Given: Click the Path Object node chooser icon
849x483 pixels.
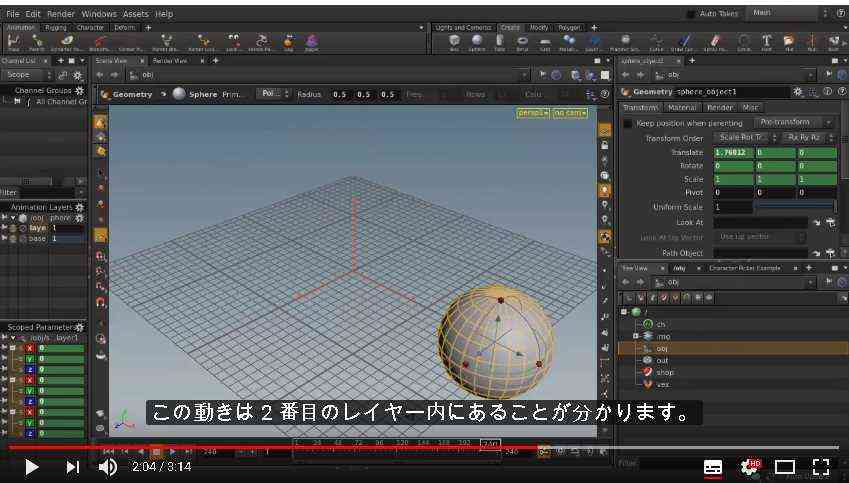Looking at the screenshot, I should (x=831, y=253).
